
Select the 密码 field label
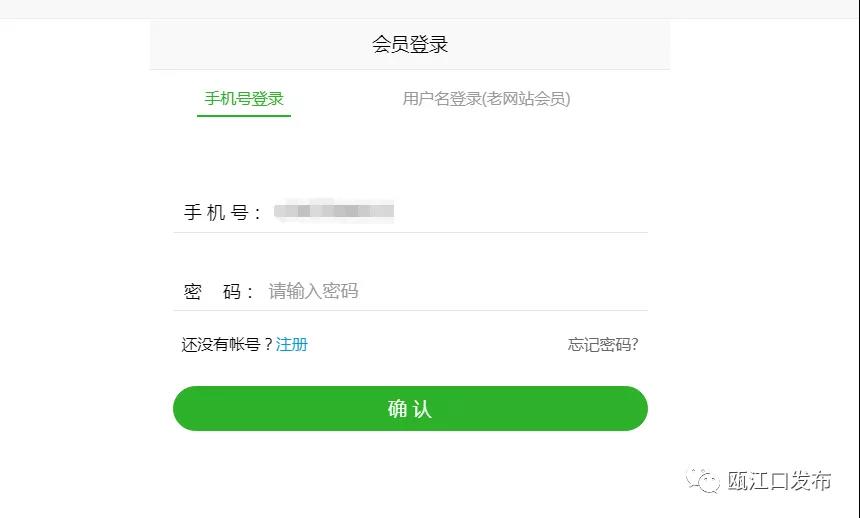pyautogui.click(x=218, y=292)
